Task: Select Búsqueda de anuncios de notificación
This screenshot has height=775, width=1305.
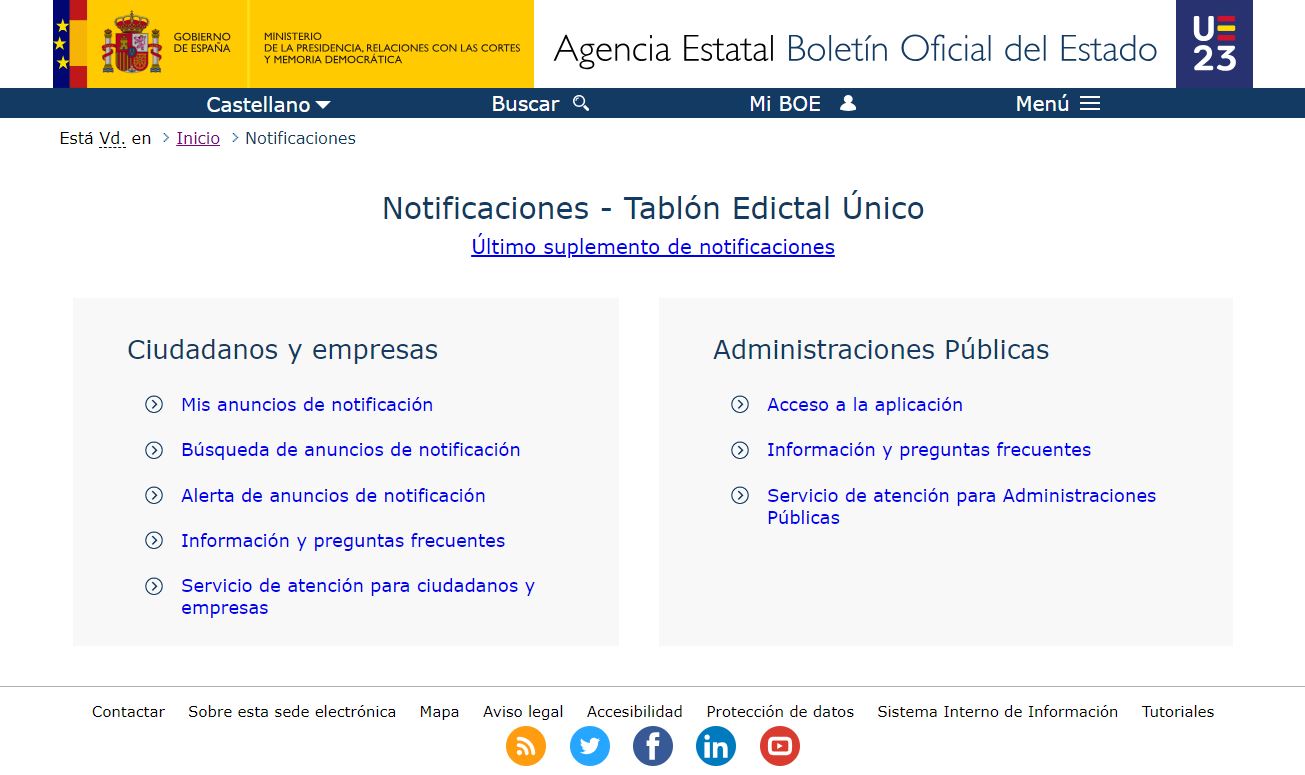Action: [350, 450]
